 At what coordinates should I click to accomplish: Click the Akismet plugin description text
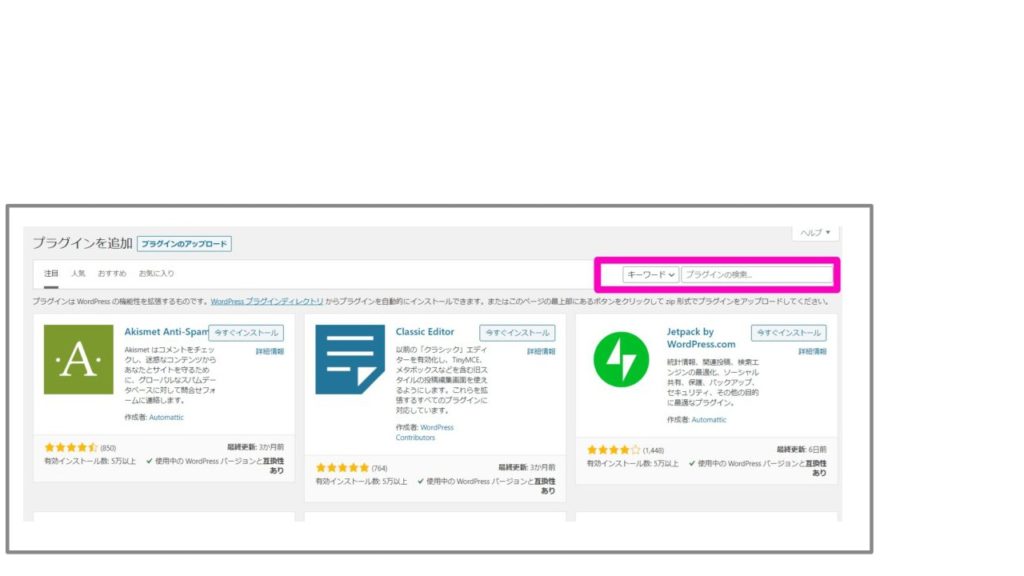(x=170, y=375)
